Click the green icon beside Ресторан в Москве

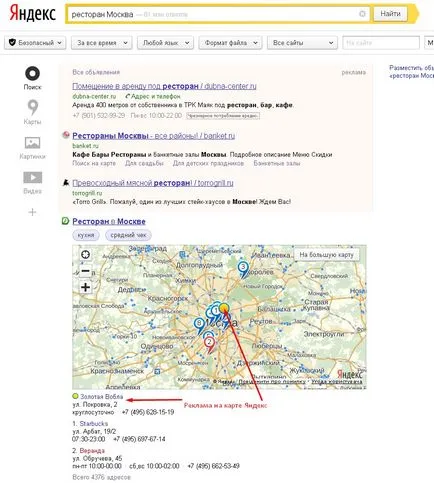pyautogui.click(x=65, y=221)
